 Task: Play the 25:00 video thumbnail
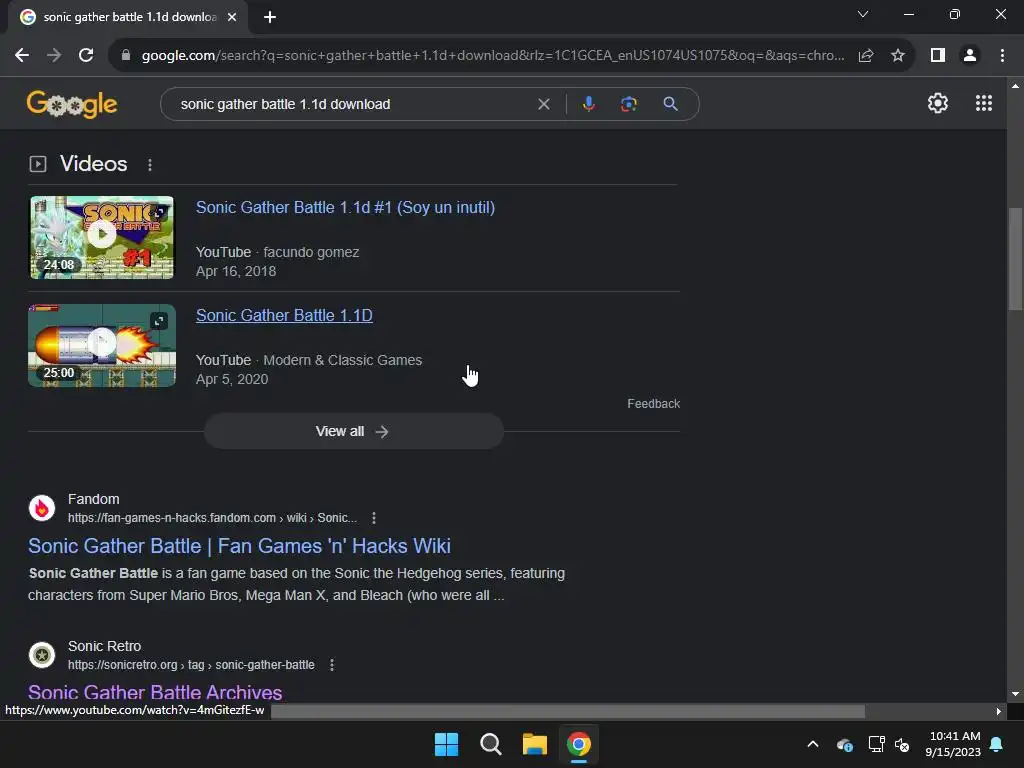(102, 342)
